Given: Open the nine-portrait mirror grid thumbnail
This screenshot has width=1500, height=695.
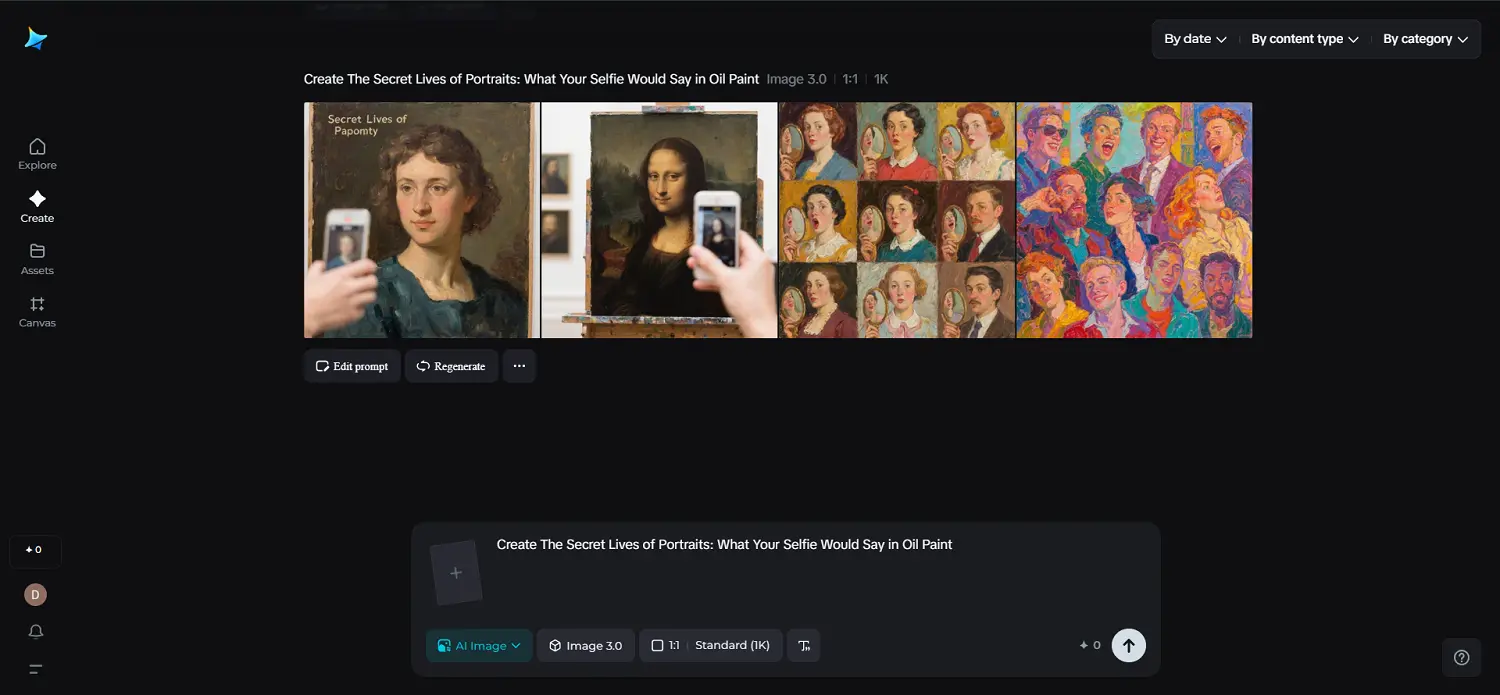Looking at the screenshot, I should click(897, 220).
